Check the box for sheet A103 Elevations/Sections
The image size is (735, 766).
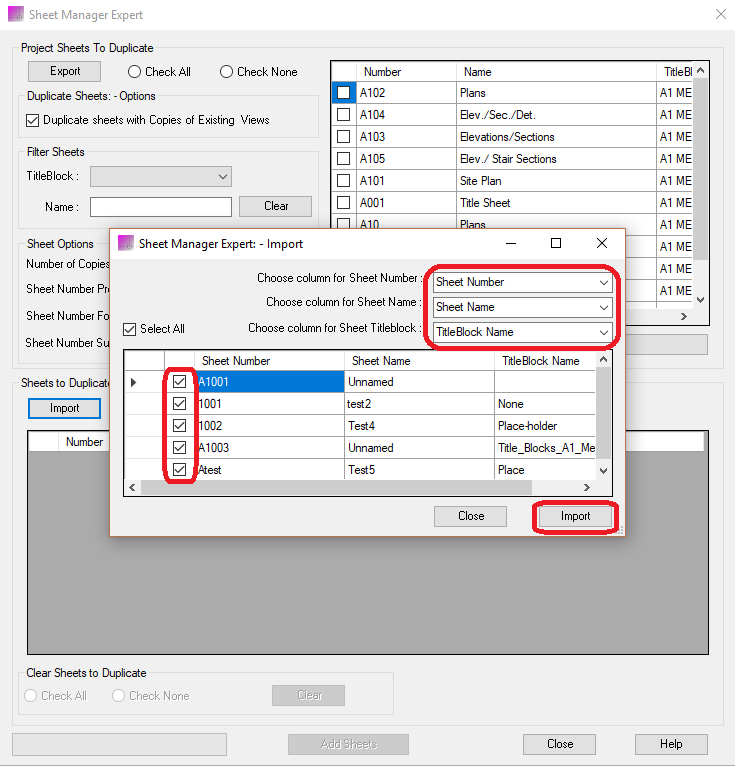pyautogui.click(x=344, y=137)
